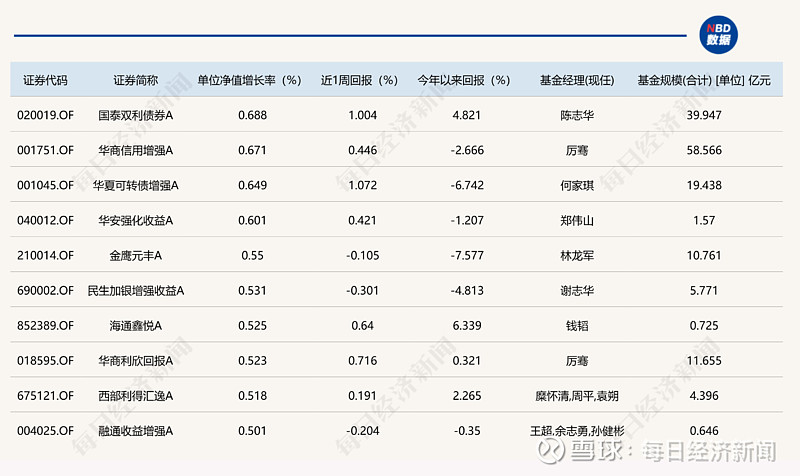Click year-to-date return 4.821
This screenshot has height=476, width=800.
[x=467, y=115]
